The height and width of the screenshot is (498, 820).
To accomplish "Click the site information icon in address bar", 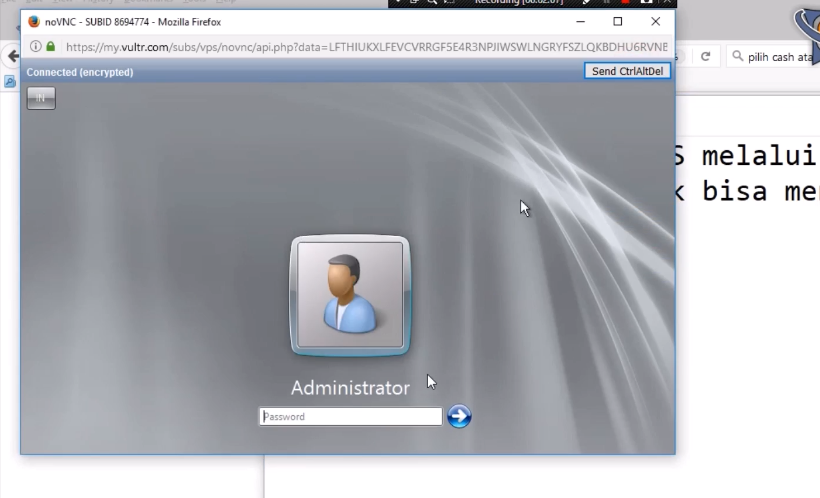I will pos(35,47).
